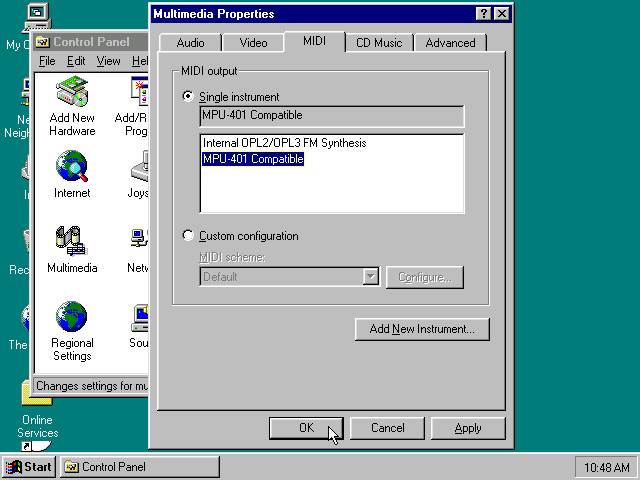This screenshot has height=480, width=640.
Task: Open the Advanced tab
Action: click(x=450, y=43)
